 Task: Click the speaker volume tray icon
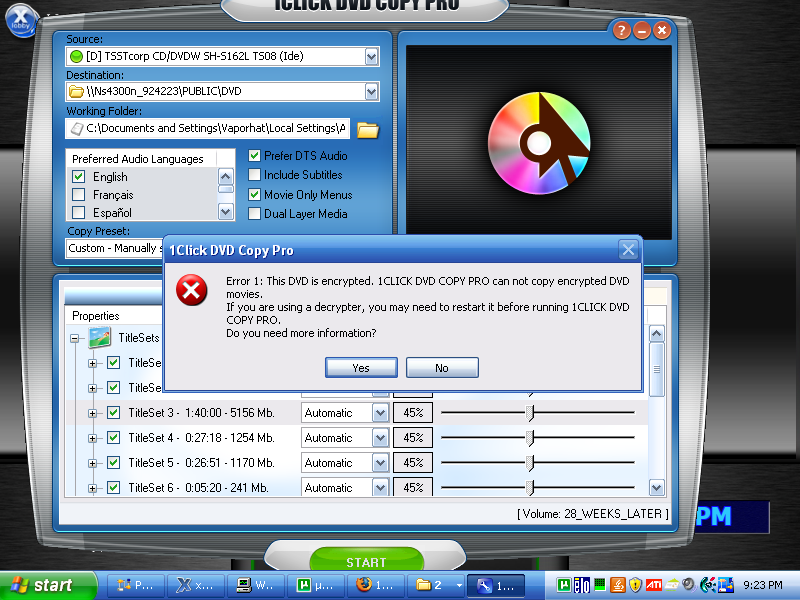click(x=689, y=585)
